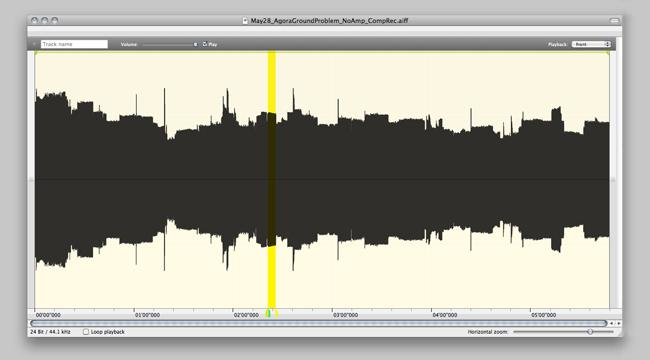This screenshot has height=360, width=650.
Task: Click the file document icon in title bar
Action: coord(245,20)
